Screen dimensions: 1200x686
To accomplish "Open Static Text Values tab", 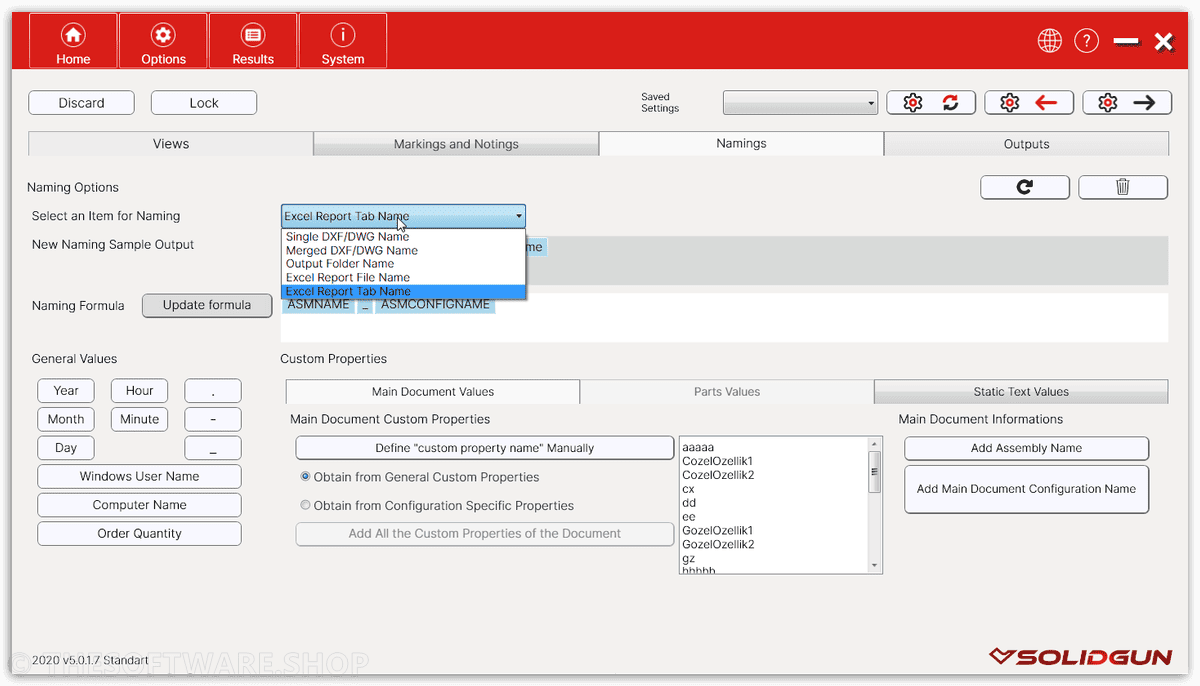I will [1021, 392].
